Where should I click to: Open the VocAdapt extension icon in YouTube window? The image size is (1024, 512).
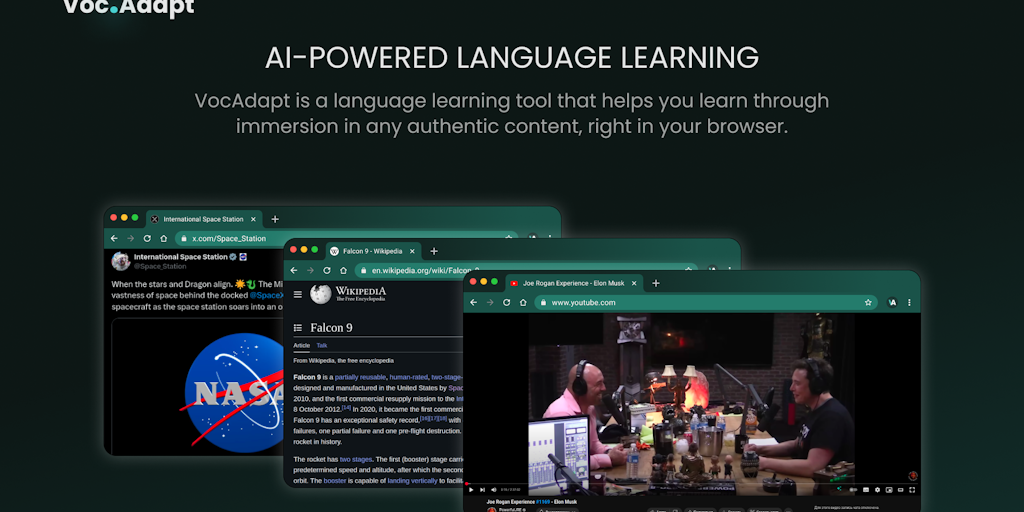click(x=892, y=302)
